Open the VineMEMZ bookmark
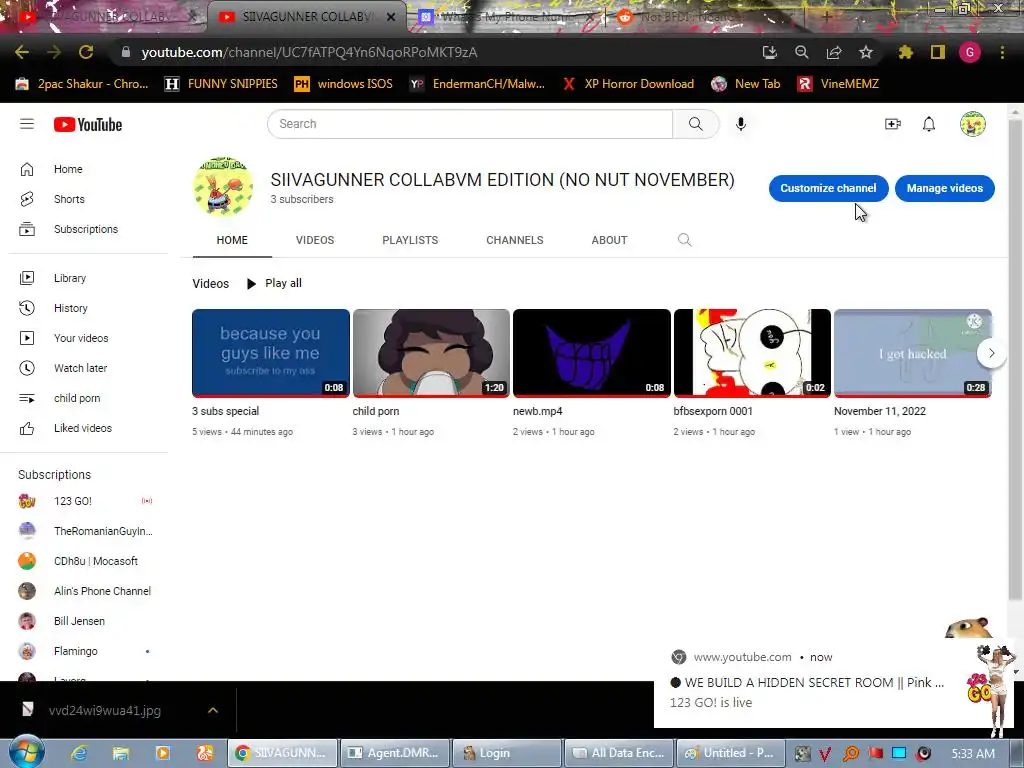Image resolution: width=1024 pixels, height=768 pixels. 839,84
